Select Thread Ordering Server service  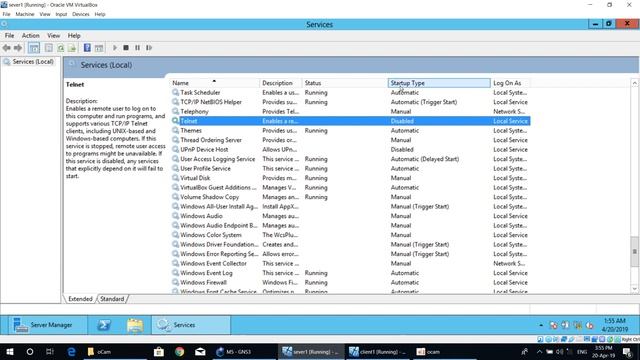pos(351,140)
